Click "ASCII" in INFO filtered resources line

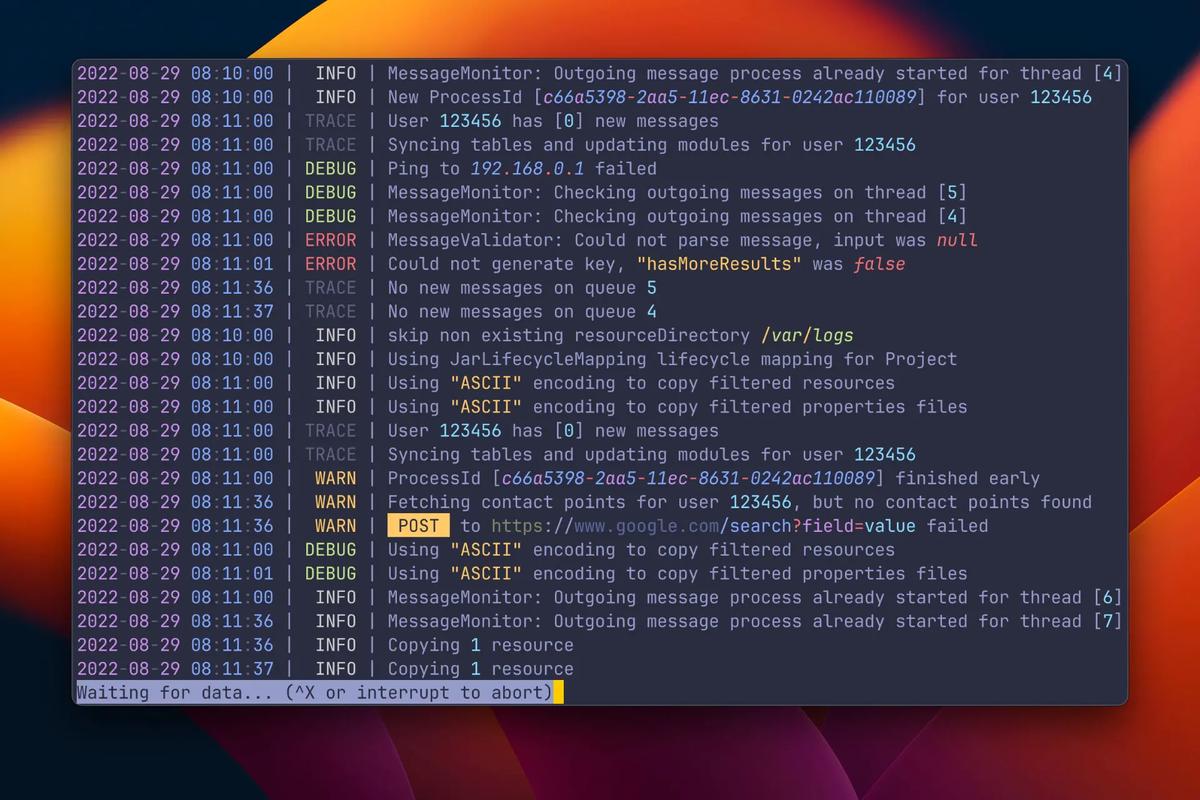[x=486, y=383]
